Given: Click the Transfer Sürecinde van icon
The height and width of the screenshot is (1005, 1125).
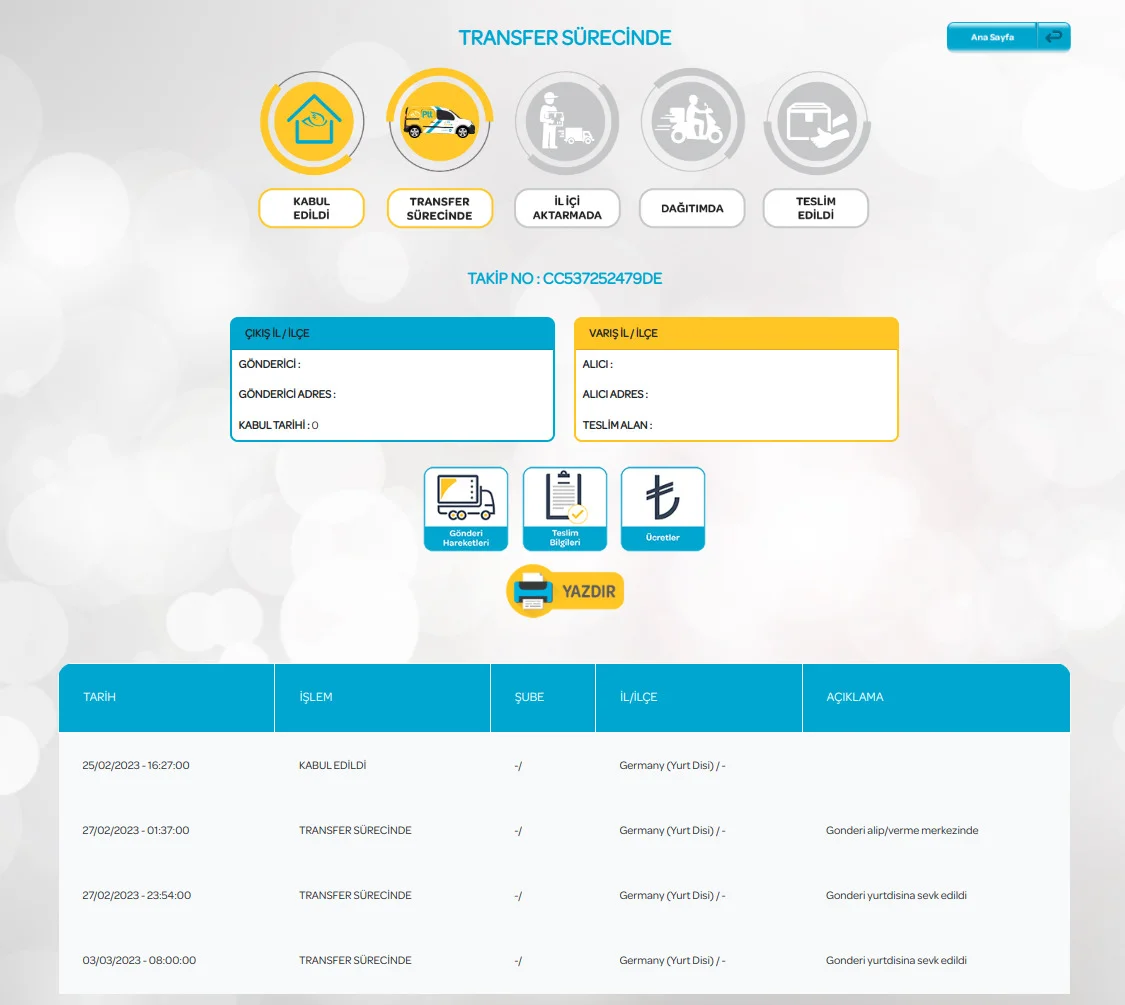Looking at the screenshot, I should point(439,121).
